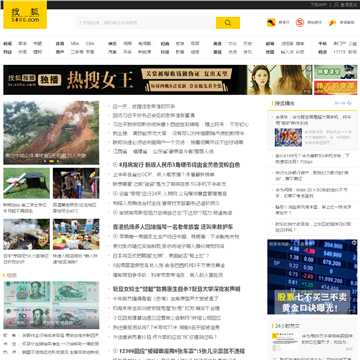
Task: Select the active yellow carousel dot
Action: [51, 161]
